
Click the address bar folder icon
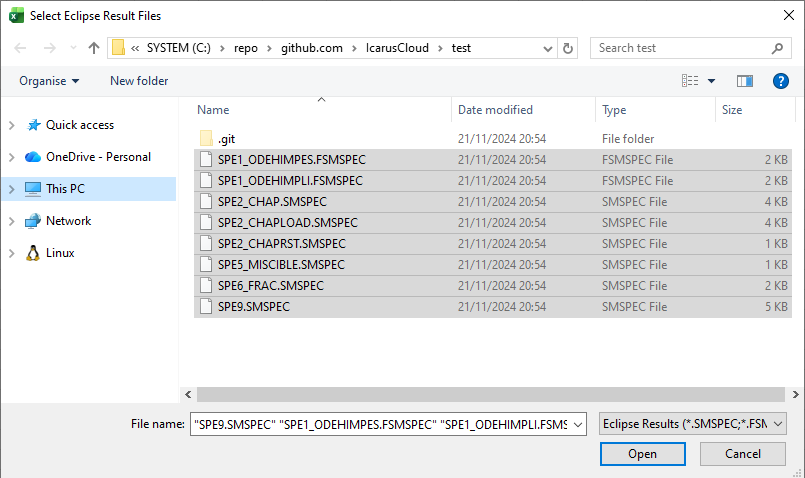(x=118, y=48)
